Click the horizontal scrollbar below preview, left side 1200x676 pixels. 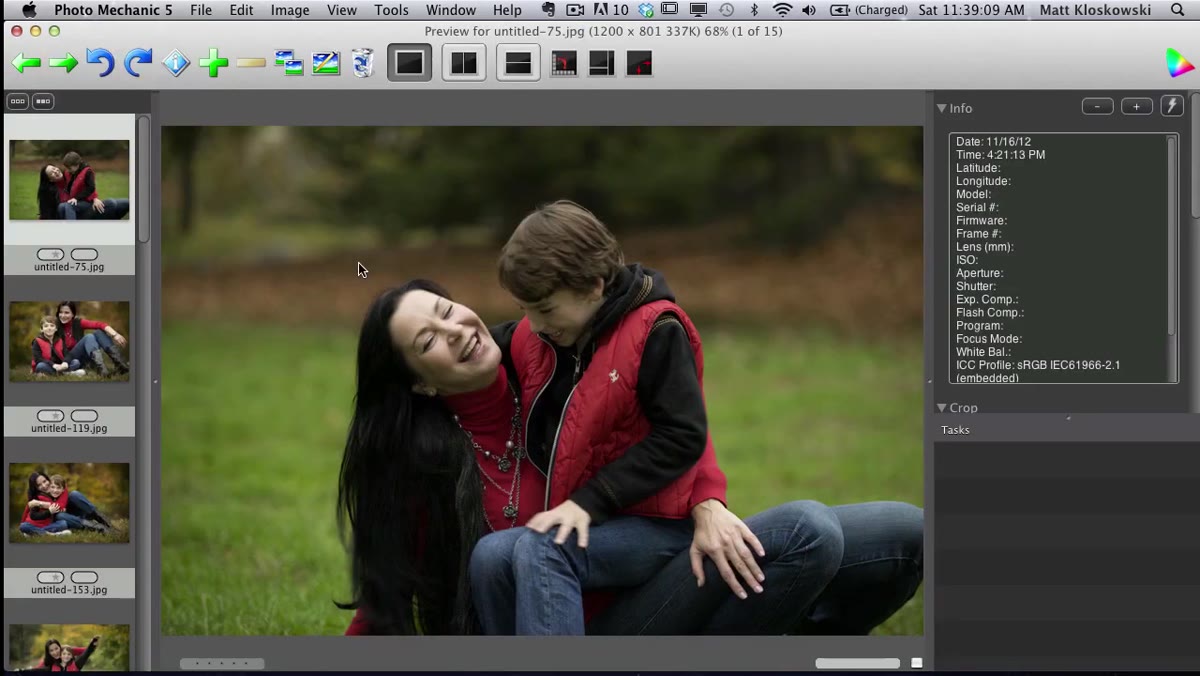click(222, 663)
